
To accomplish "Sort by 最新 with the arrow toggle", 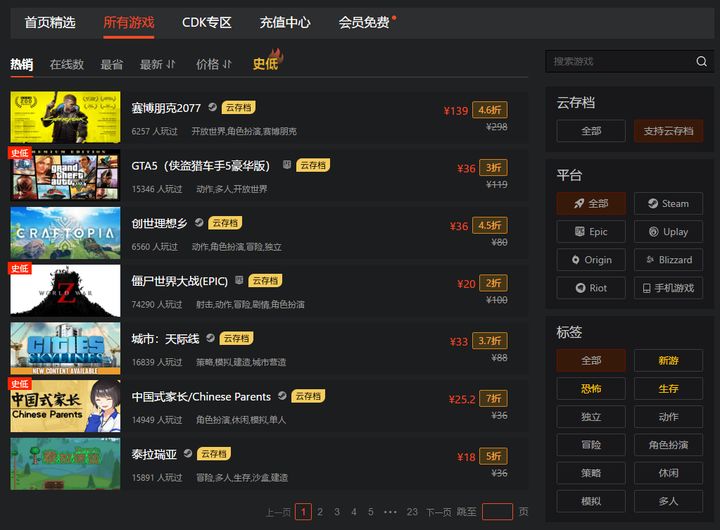I will point(158,64).
